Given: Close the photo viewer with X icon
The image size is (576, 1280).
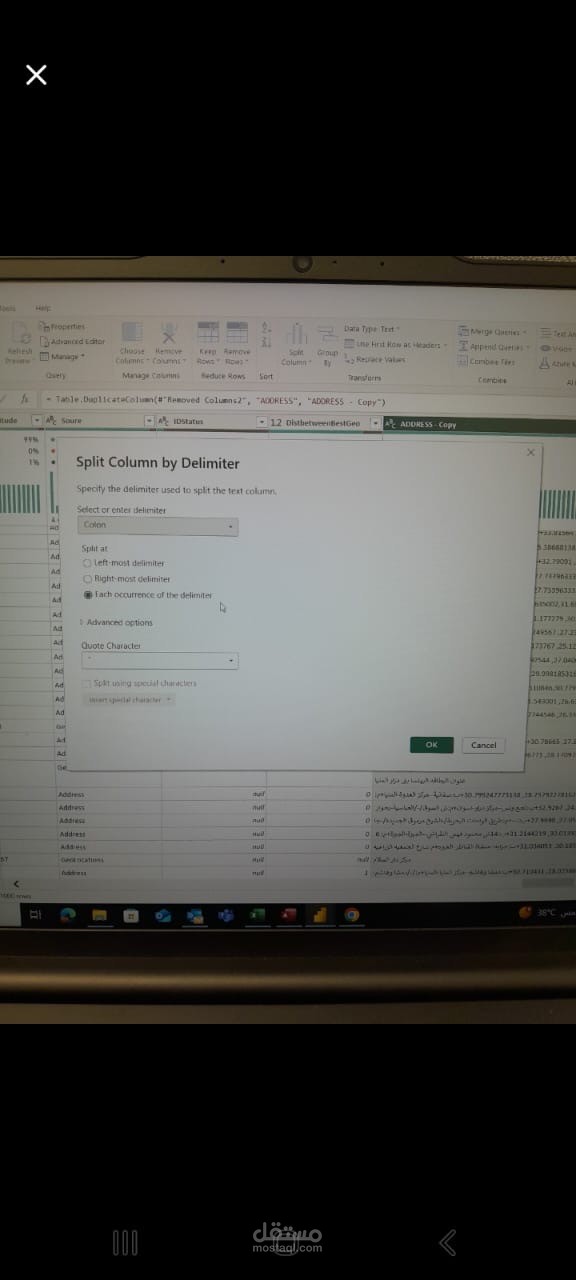Looking at the screenshot, I should tap(36, 75).
